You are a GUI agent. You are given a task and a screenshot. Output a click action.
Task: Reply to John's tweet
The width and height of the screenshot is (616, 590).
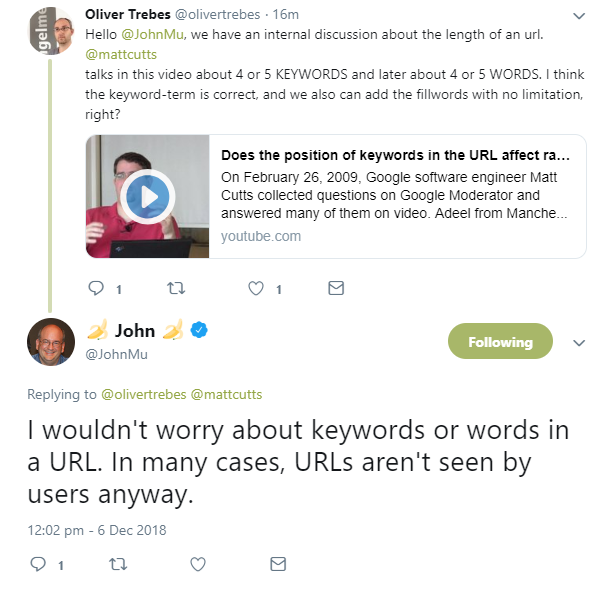coord(39,564)
